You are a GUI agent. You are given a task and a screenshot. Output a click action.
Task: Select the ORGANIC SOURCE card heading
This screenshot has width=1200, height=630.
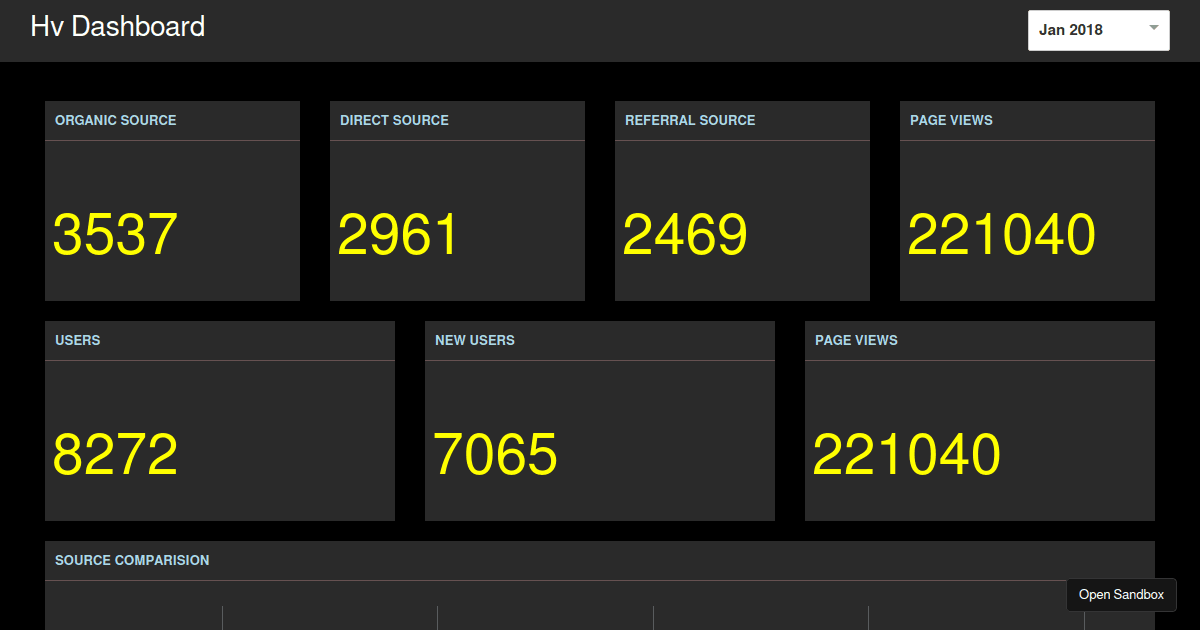coord(116,120)
